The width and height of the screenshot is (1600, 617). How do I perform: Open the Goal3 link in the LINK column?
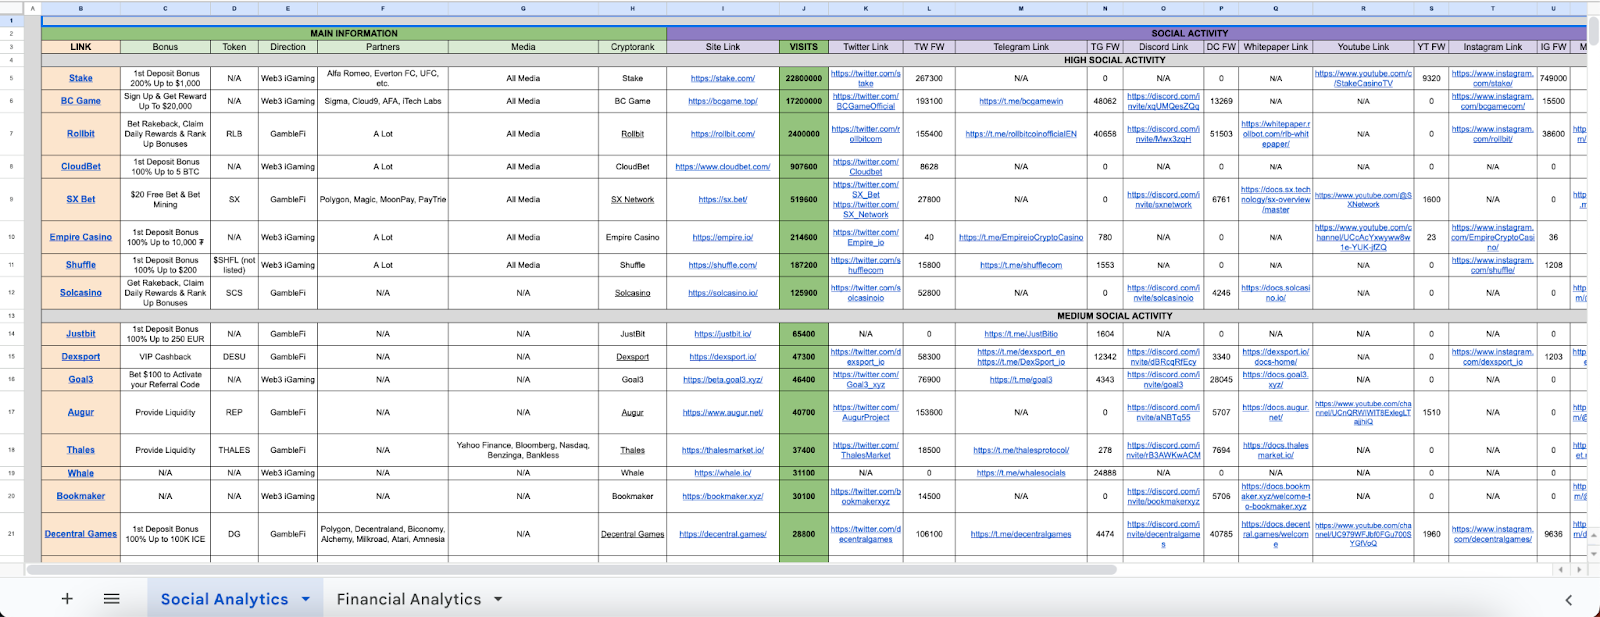pos(81,380)
